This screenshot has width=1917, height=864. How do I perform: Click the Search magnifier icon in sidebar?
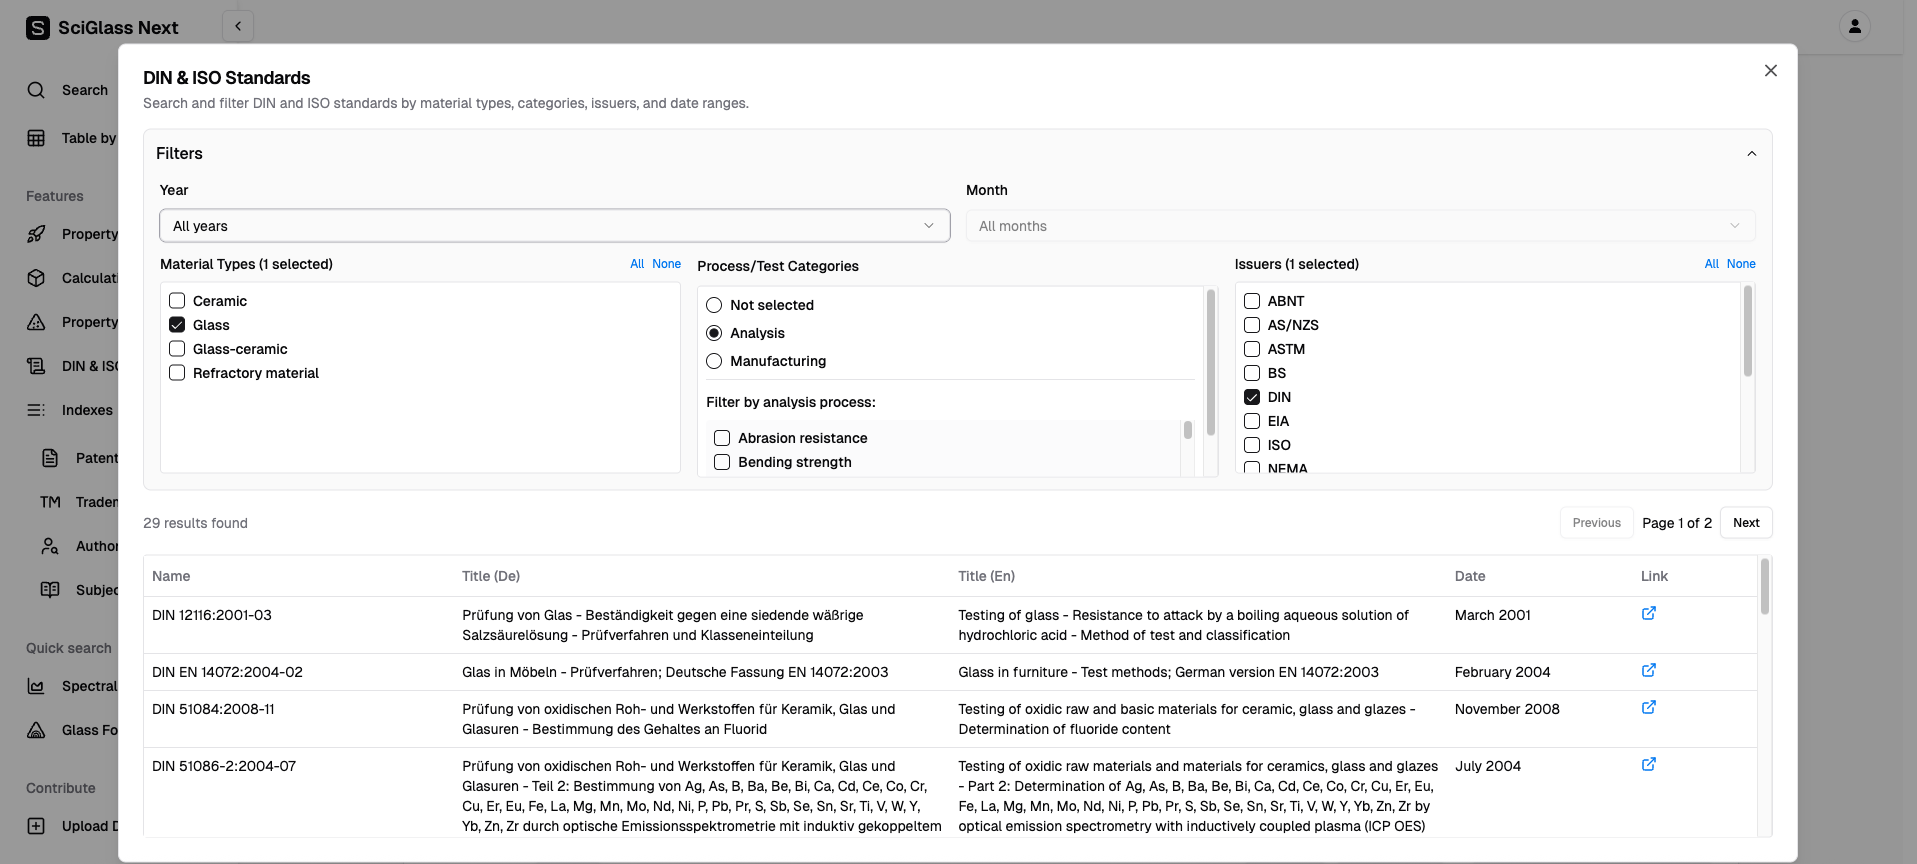click(x=36, y=90)
